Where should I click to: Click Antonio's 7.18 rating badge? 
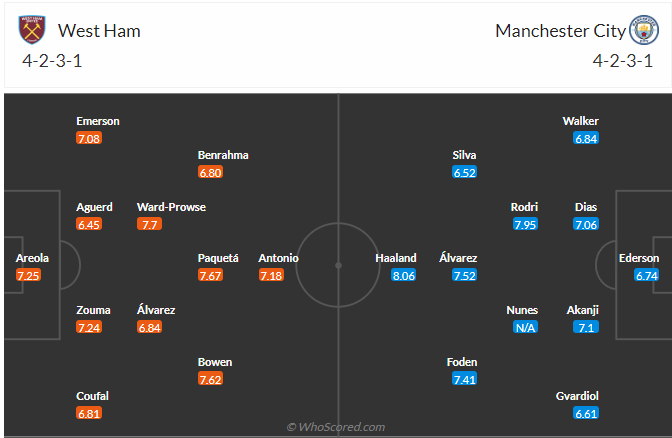tap(271, 275)
